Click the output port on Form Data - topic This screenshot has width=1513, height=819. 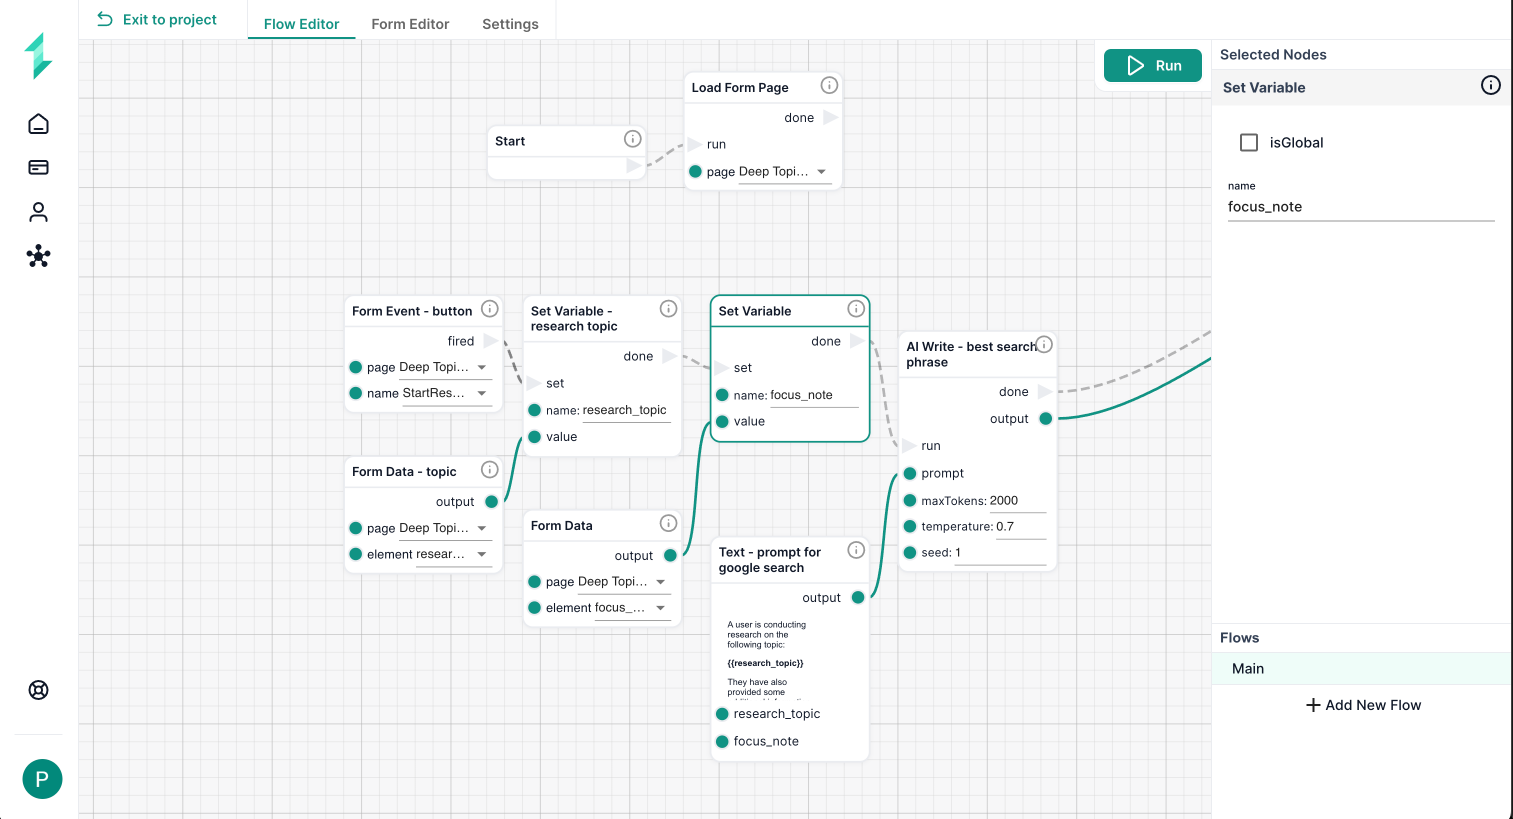point(492,502)
